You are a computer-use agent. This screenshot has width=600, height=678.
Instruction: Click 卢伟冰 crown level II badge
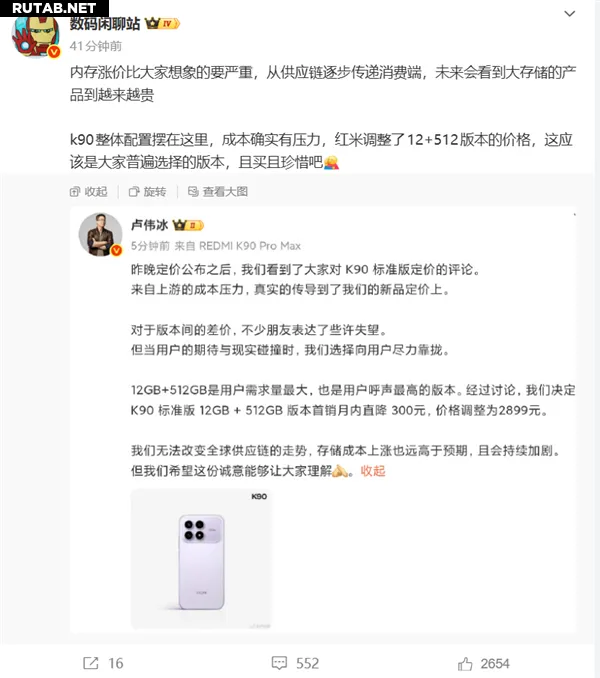pyautogui.click(x=188, y=225)
